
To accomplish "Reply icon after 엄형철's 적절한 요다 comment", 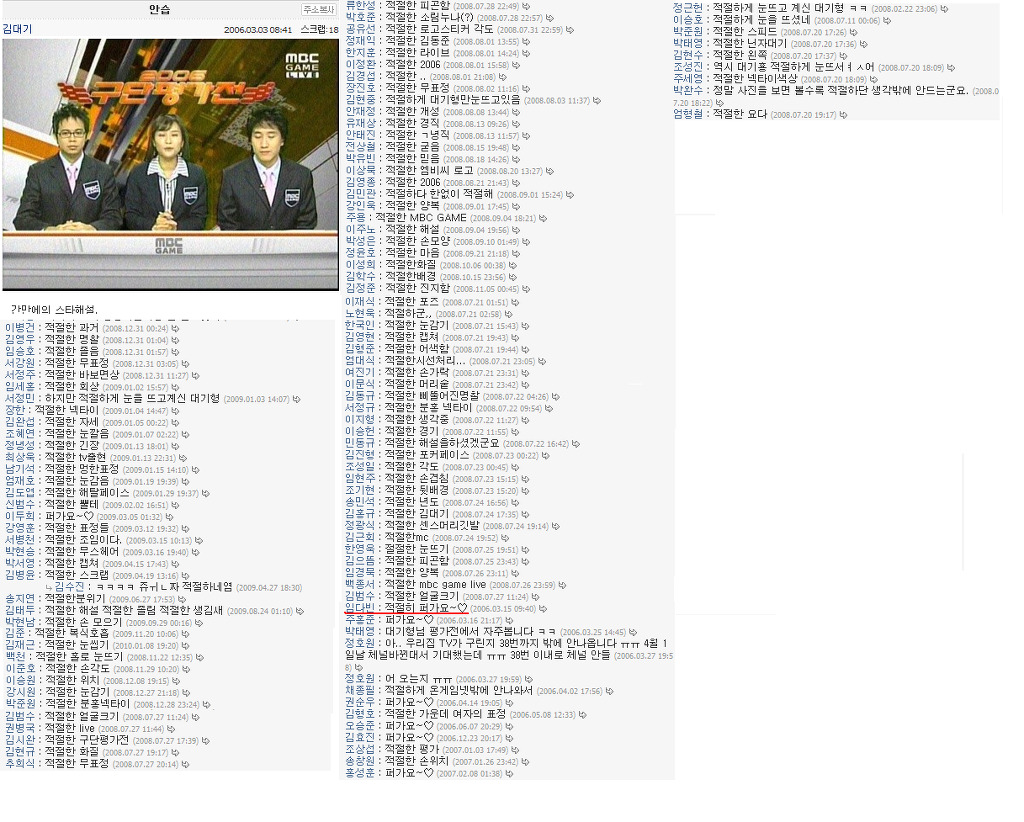I will pos(843,115).
